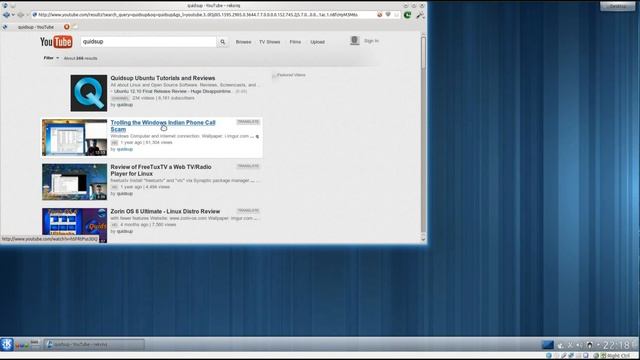Open the KDE application launcher
The image size is (640, 360).
click(7, 344)
